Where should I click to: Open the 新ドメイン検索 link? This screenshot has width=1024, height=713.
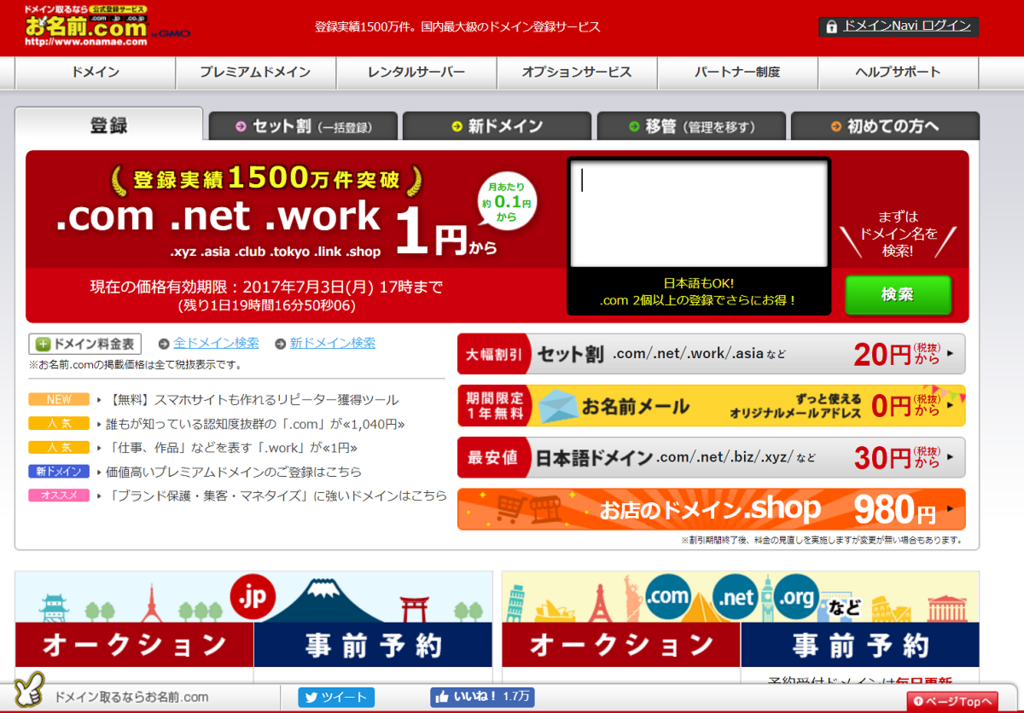click(x=332, y=343)
